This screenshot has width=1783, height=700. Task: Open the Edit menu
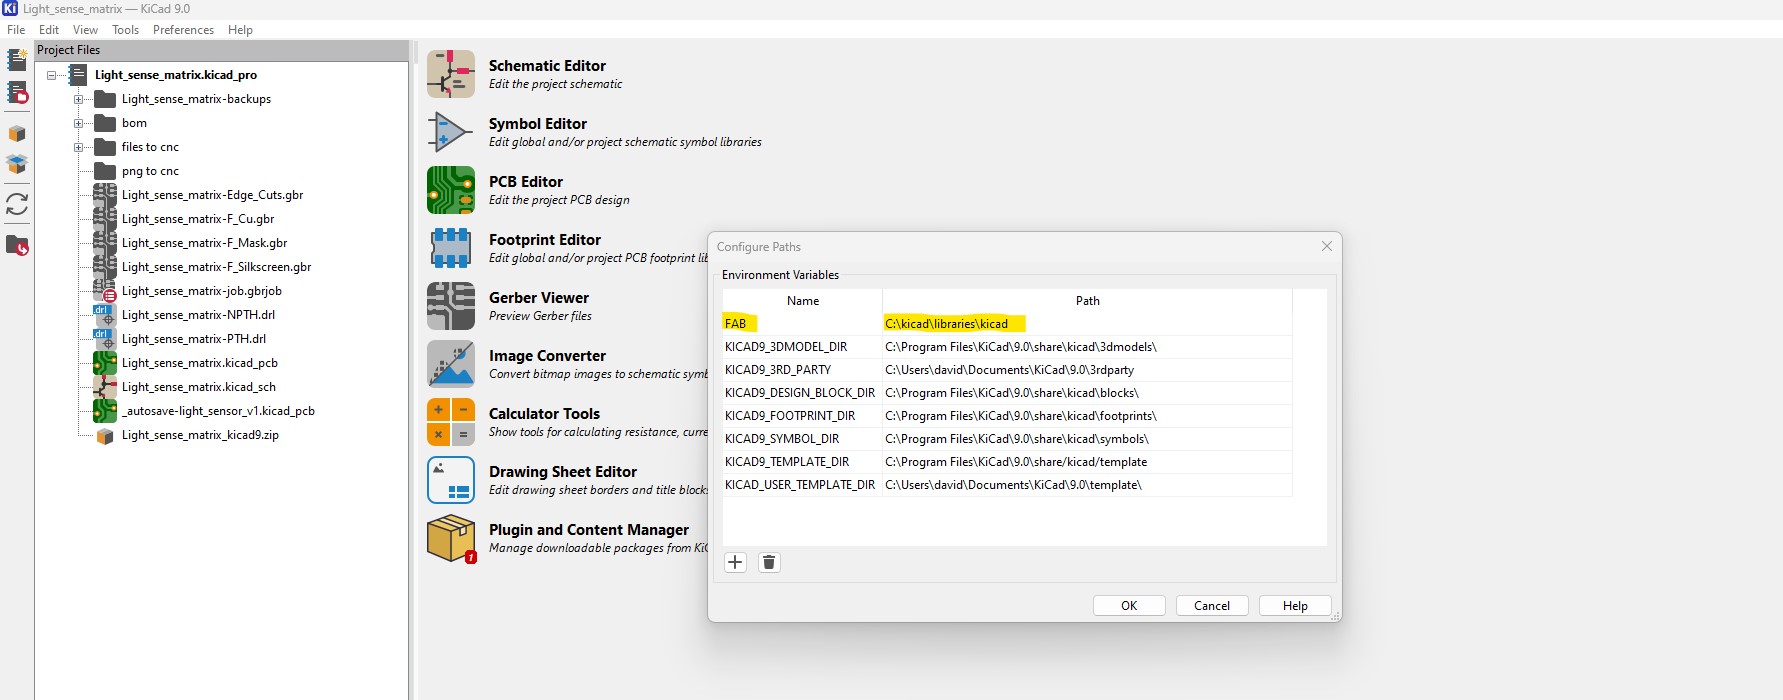(49, 30)
